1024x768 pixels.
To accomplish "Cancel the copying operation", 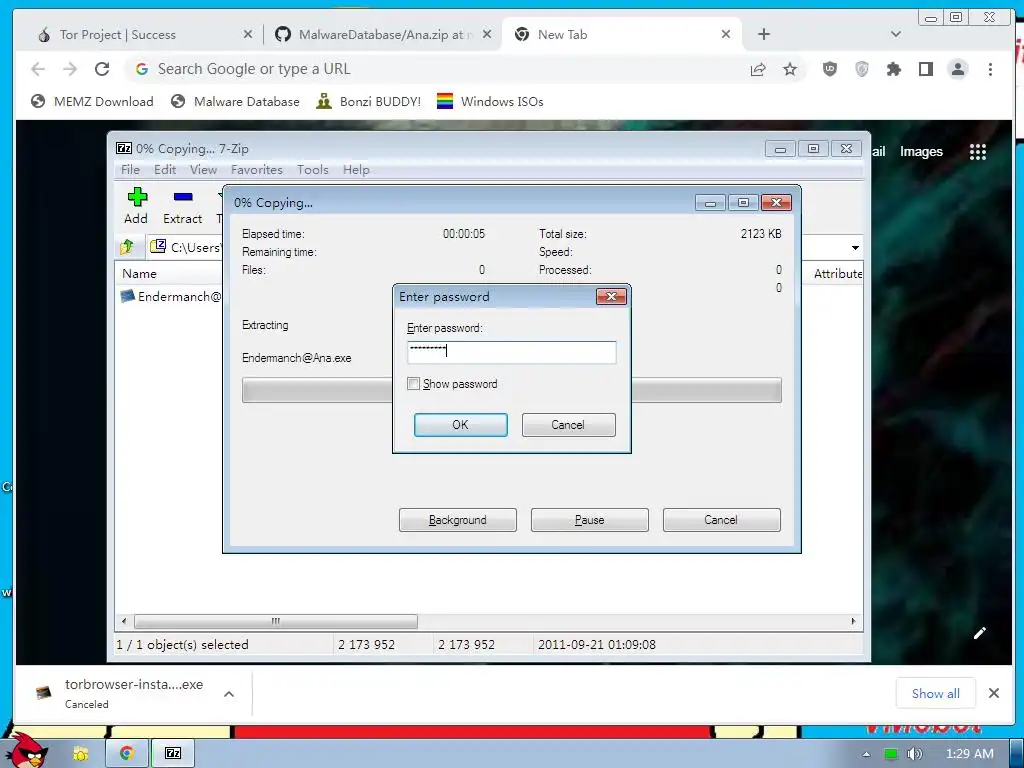I will point(721,520).
